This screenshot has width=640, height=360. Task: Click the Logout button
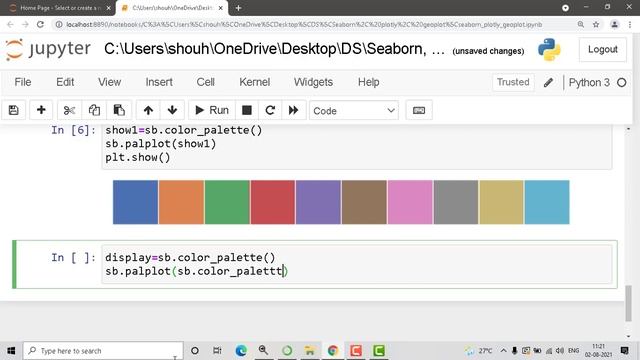602,49
